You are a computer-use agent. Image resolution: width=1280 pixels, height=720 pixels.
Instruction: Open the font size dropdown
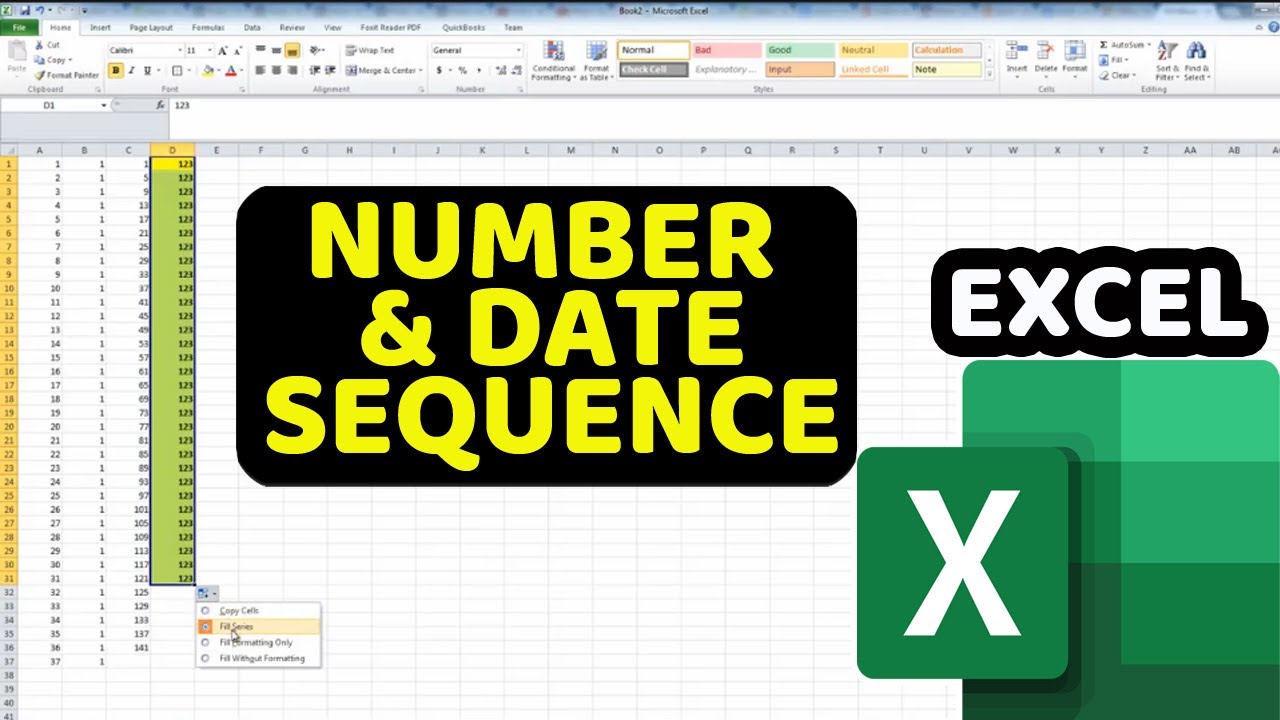(209, 50)
